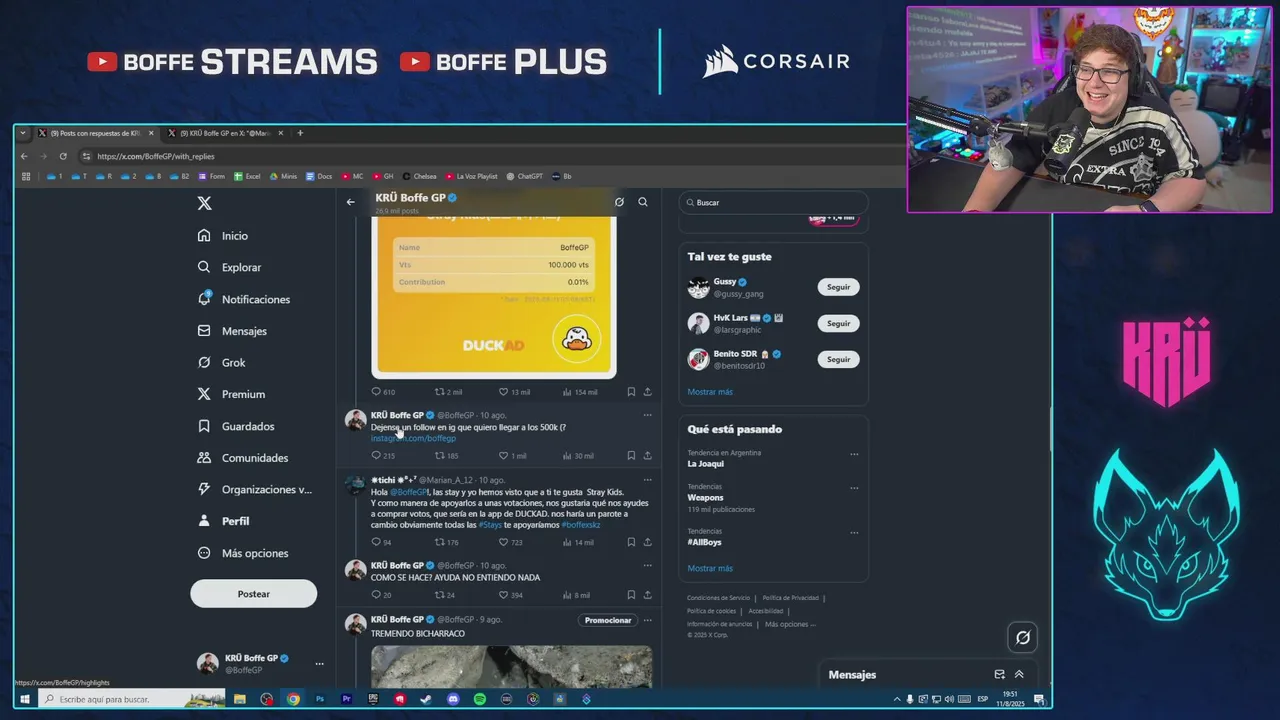Open Inicio in the sidebar

(x=223, y=236)
